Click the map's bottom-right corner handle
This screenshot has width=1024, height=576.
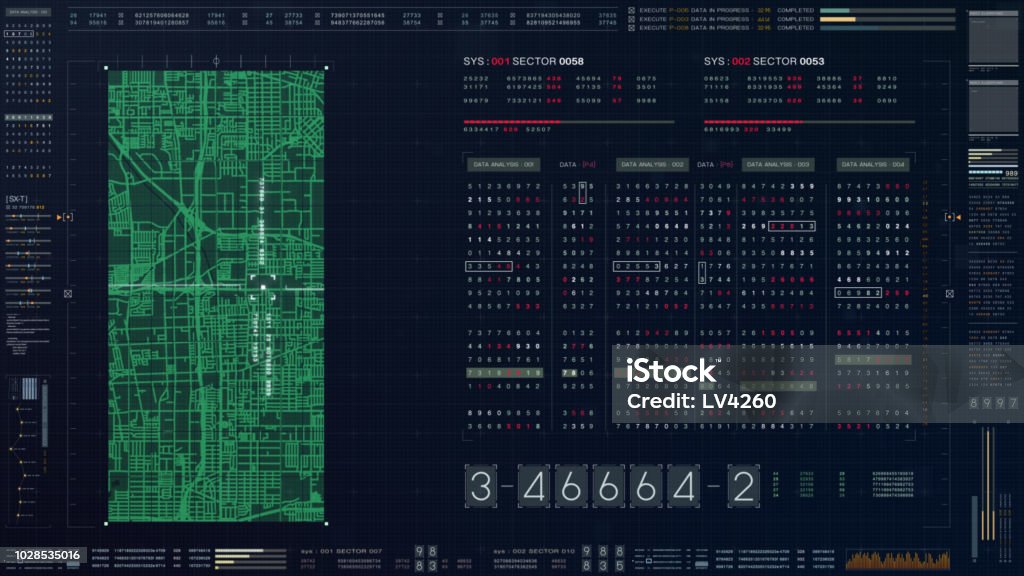point(326,523)
